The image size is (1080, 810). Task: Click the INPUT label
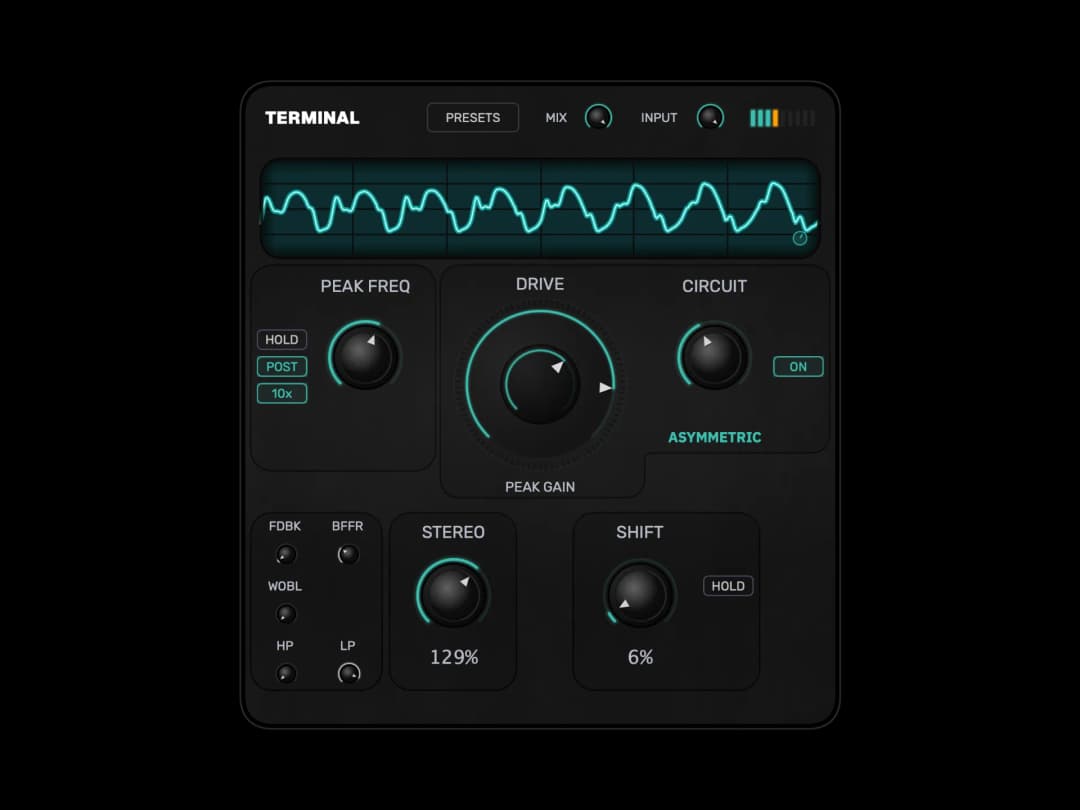(658, 118)
